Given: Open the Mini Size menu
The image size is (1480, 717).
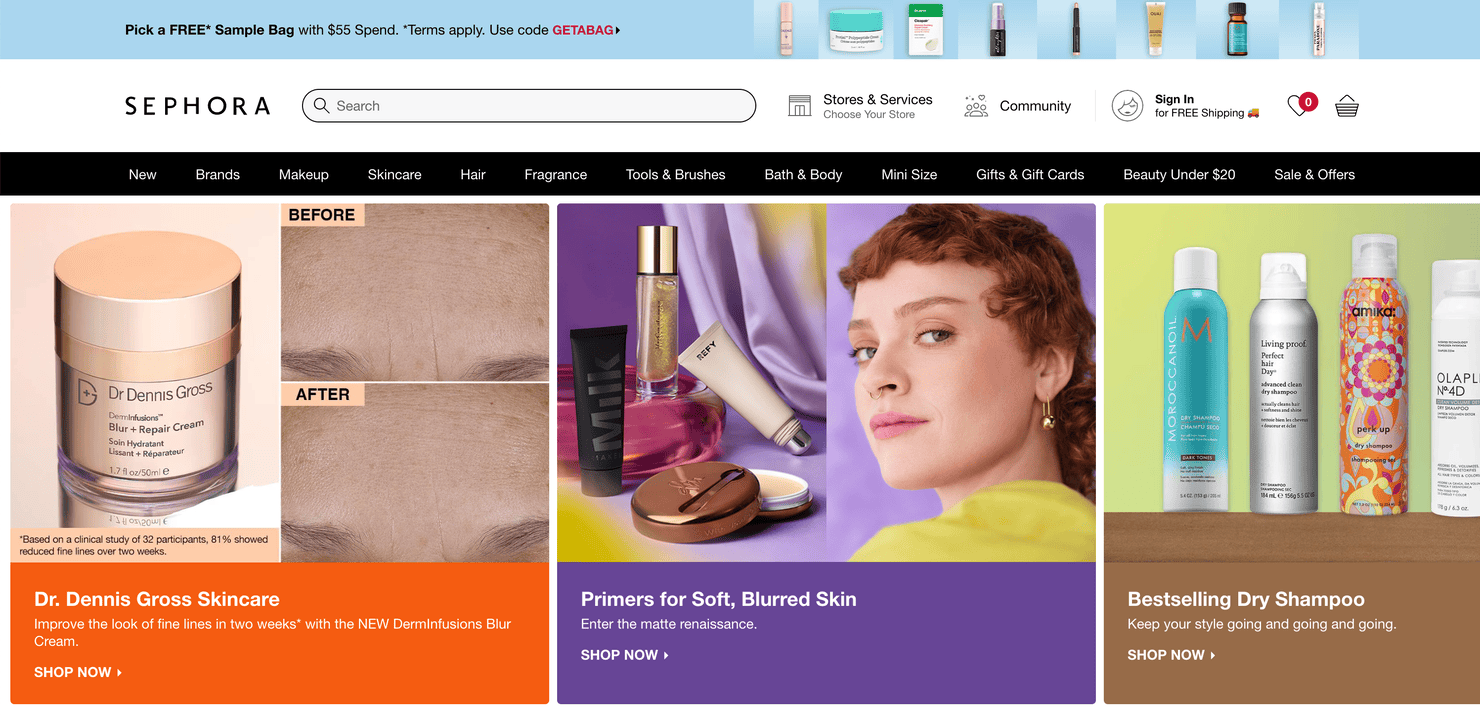Looking at the screenshot, I should (x=909, y=174).
